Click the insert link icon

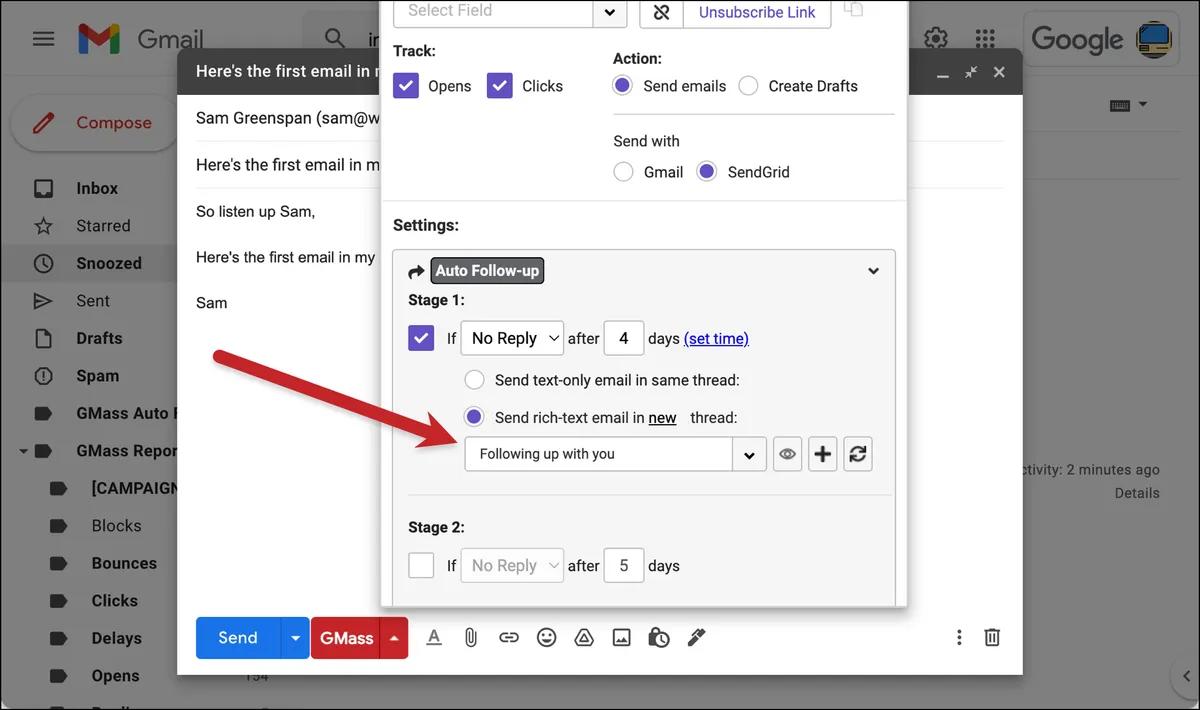[509, 637]
